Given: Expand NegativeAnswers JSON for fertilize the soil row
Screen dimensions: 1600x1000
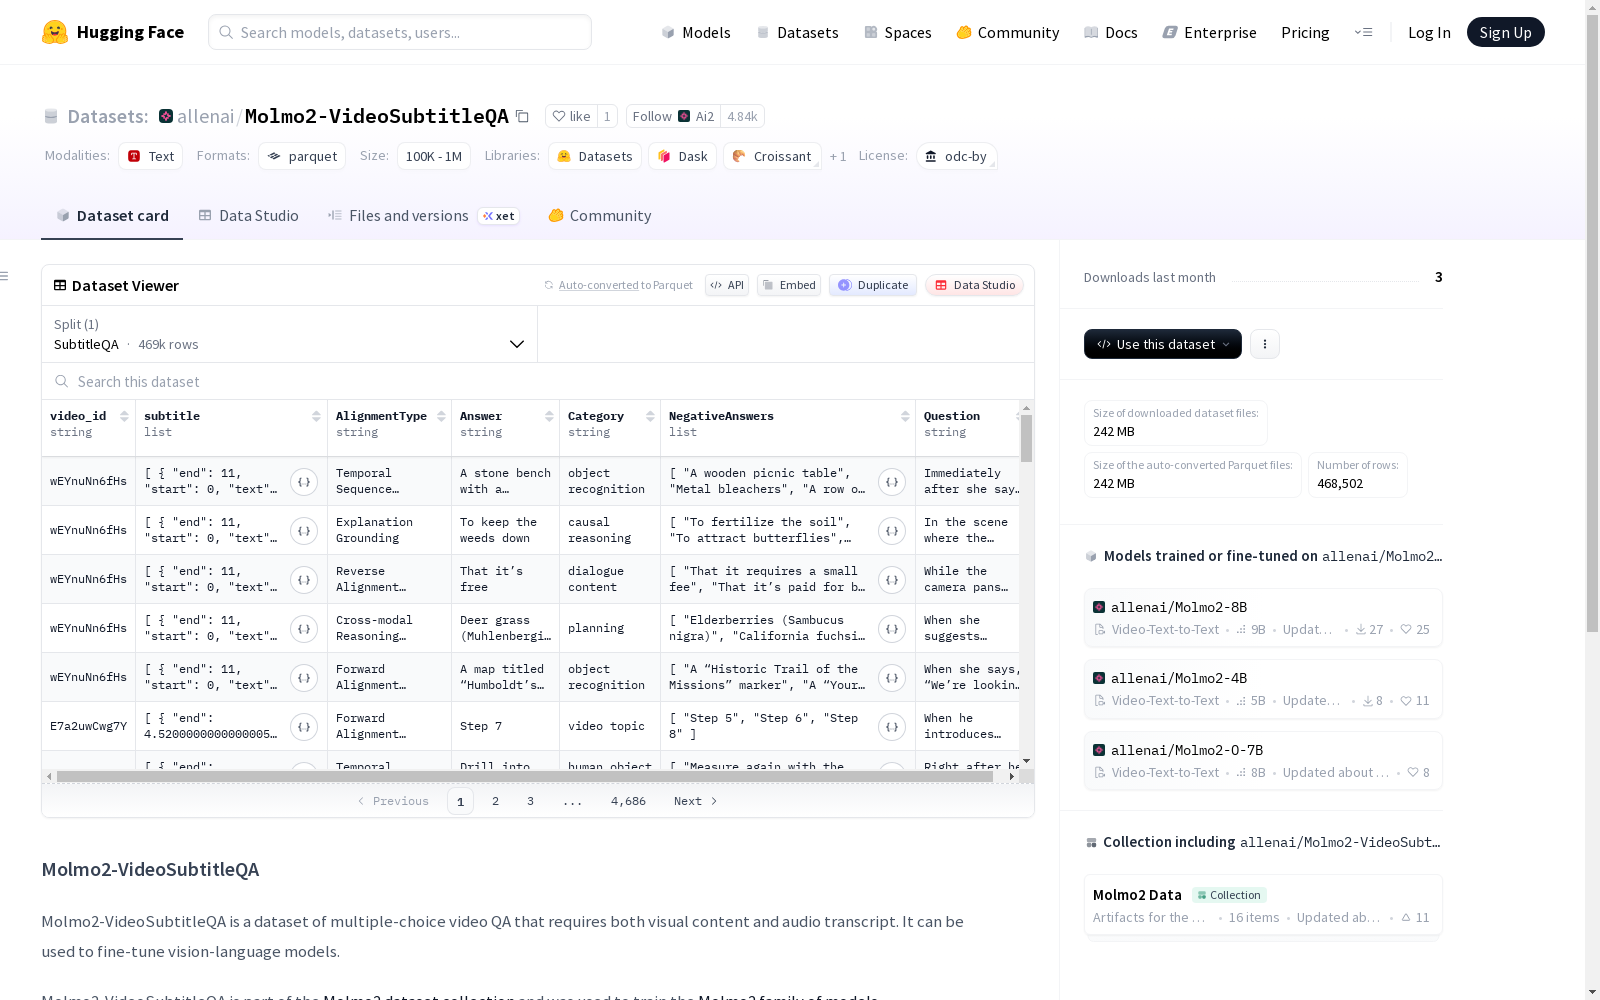Looking at the screenshot, I should (x=892, y=531).
